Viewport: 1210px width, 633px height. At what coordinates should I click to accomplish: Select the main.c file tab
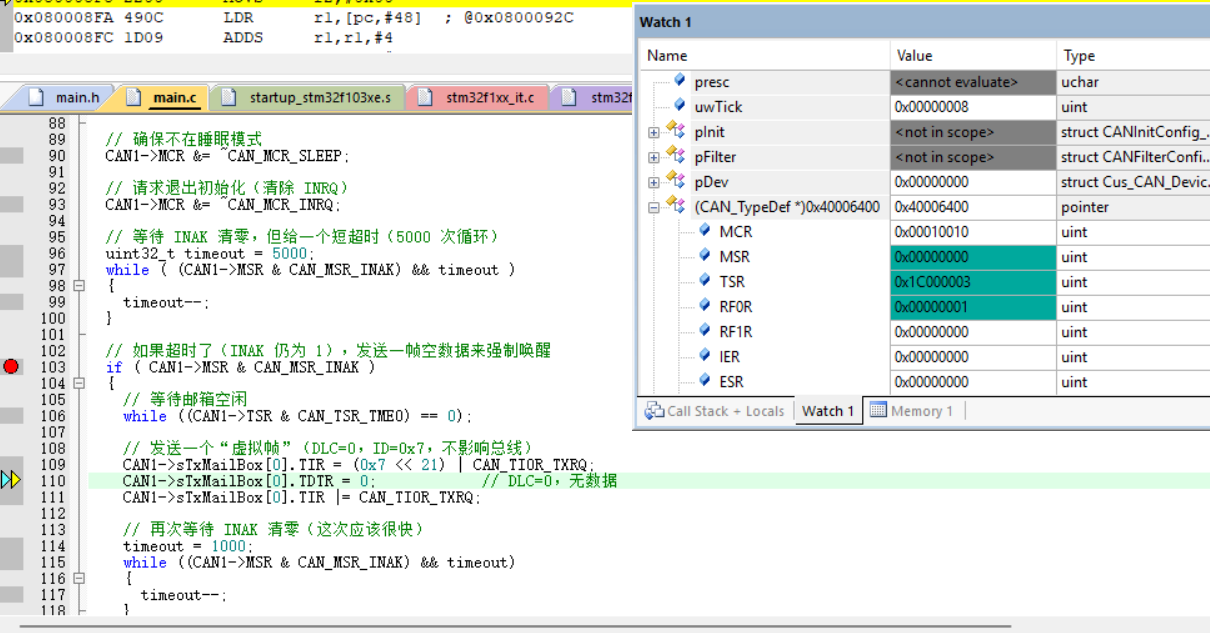tap(163, 97)
